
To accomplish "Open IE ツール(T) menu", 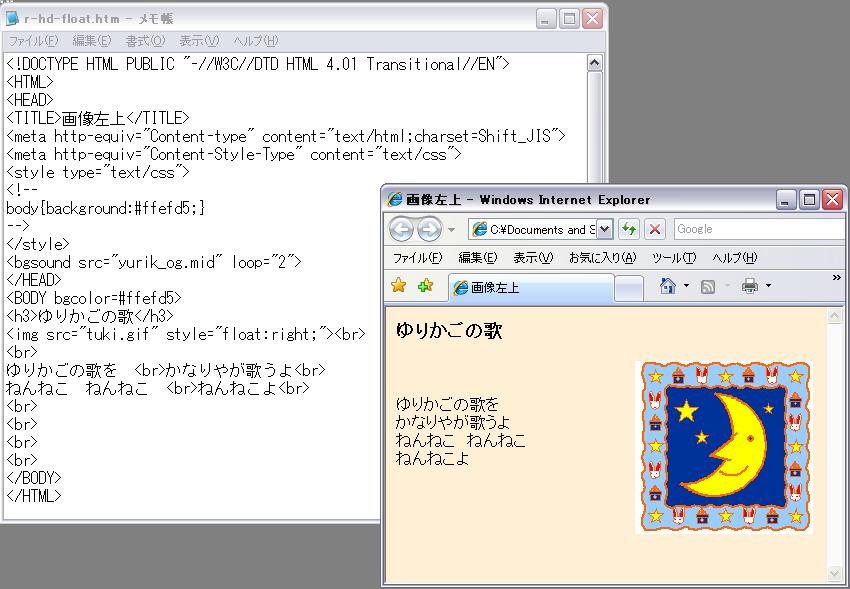I will pos(674,258).
